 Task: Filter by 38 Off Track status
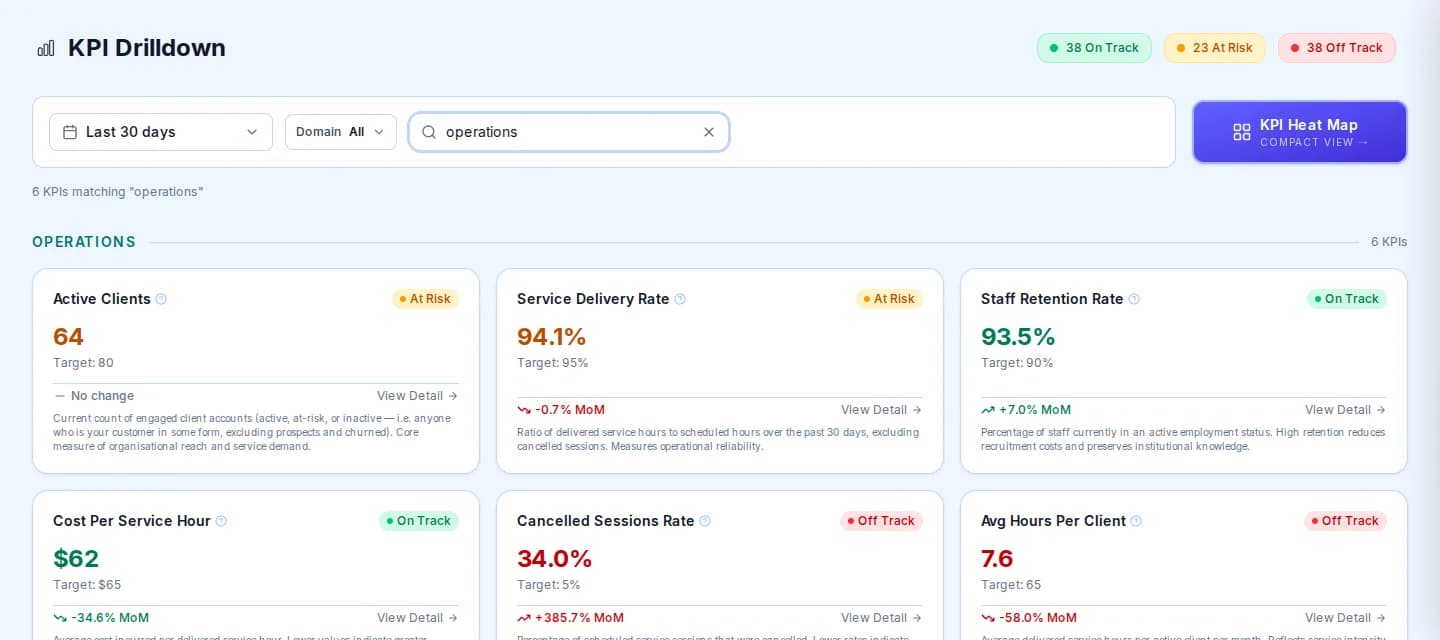1337,48
